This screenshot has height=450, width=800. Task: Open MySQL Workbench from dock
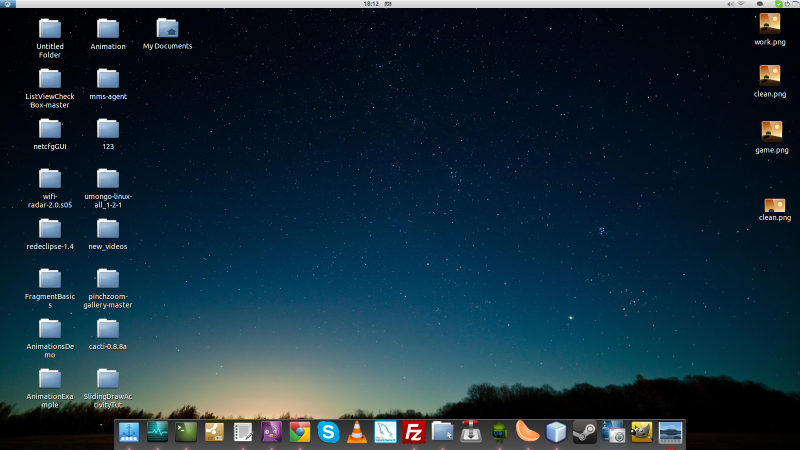coord(385,432)
